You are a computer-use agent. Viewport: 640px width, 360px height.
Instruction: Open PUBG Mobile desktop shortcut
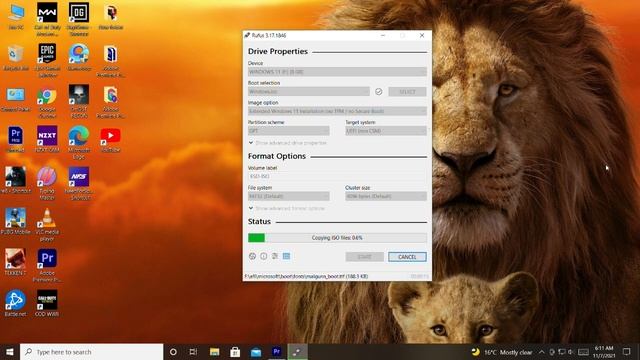(x=16, y=221)
